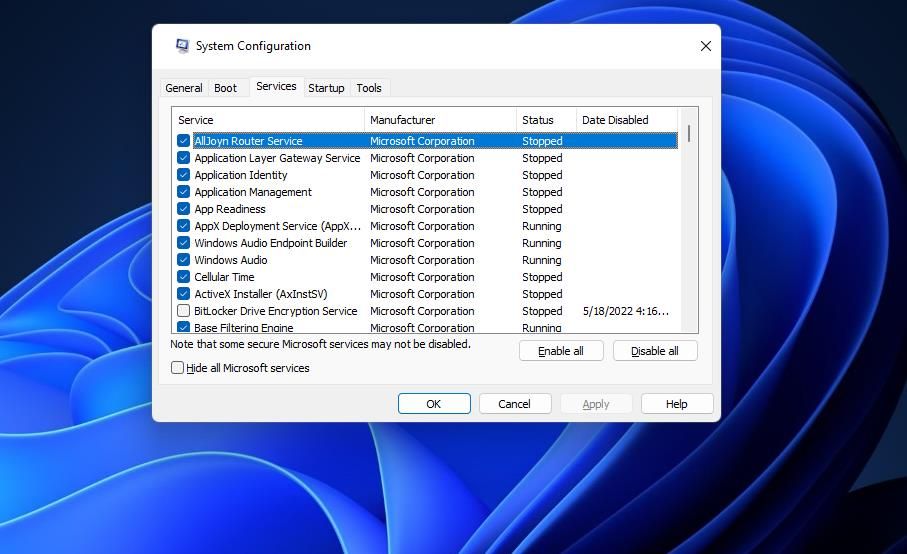Open the Tools tab

369,88
